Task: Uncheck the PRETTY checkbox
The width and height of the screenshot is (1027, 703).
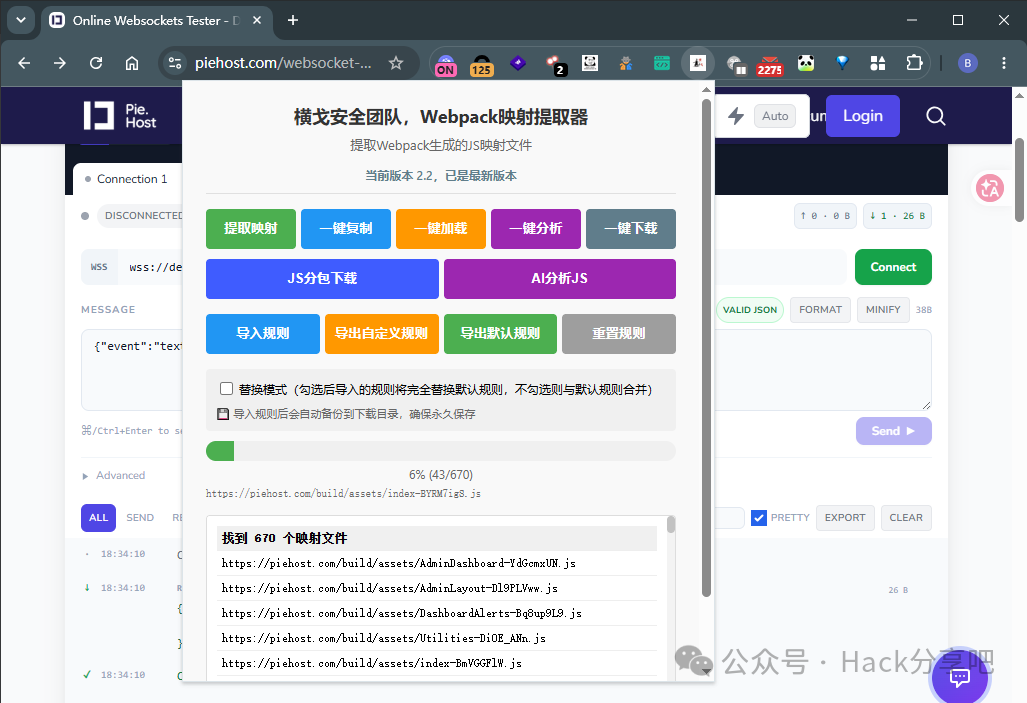Action: pyautogui.click(x=758, y=518)
